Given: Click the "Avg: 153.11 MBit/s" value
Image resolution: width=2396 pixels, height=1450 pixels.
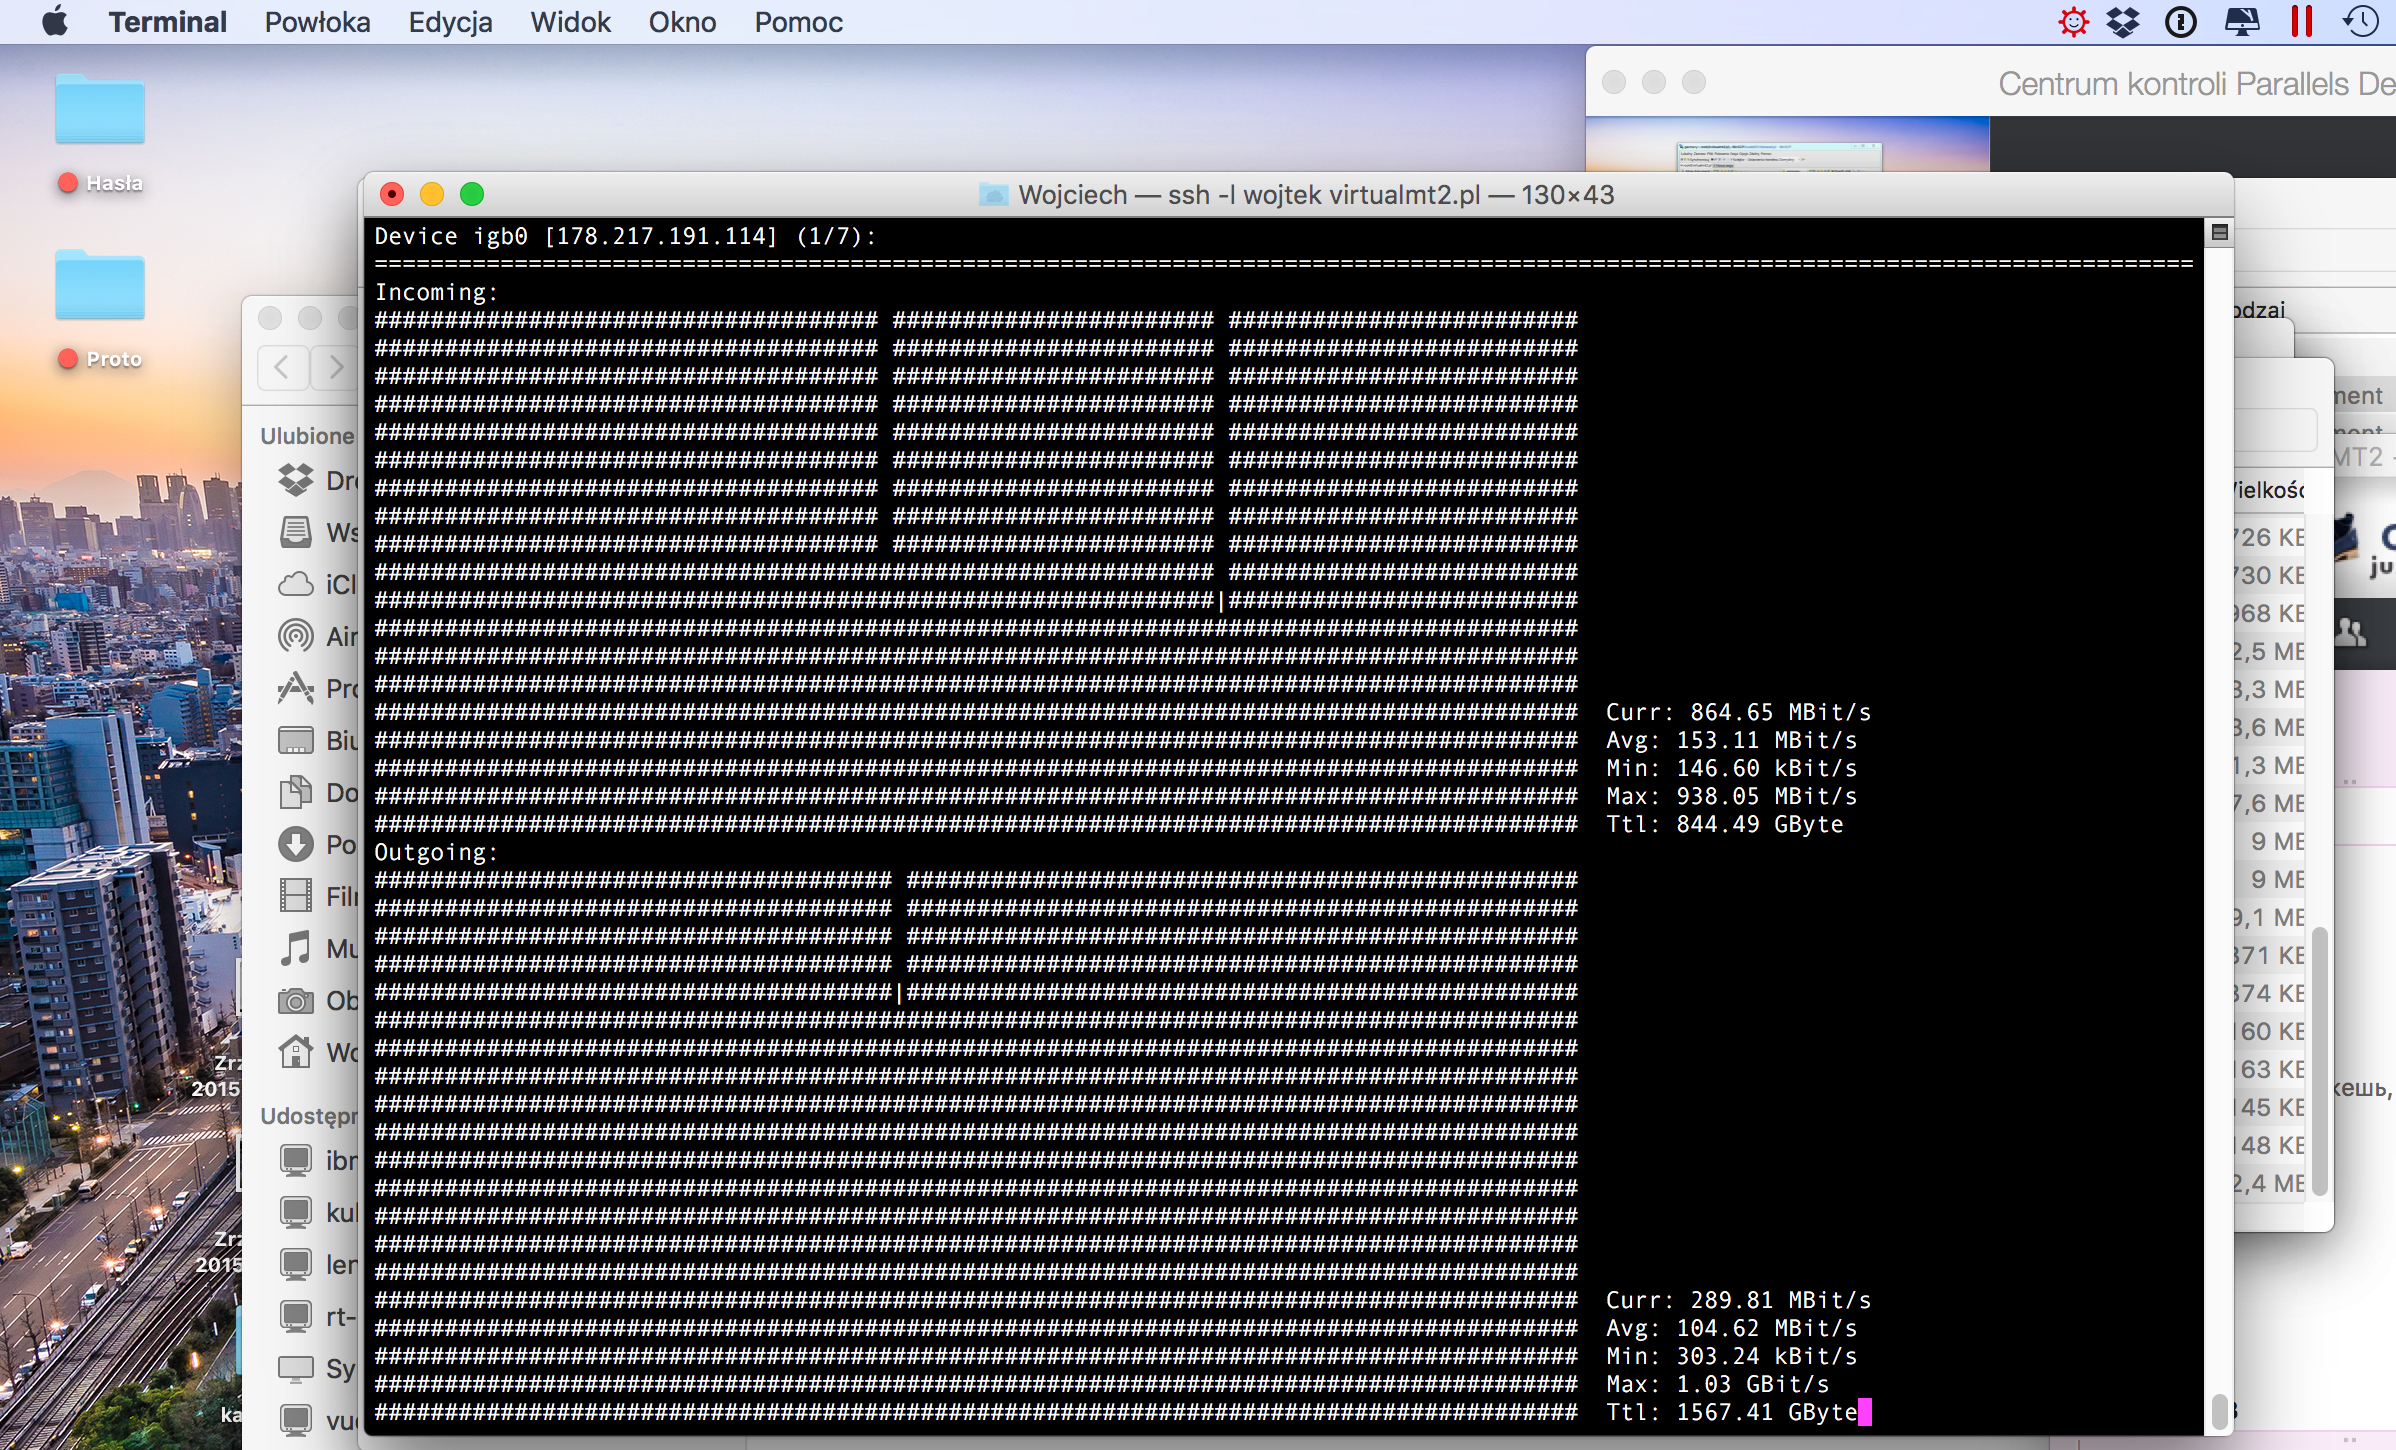Looking at the screenshot, I should tap(1731, 741).
